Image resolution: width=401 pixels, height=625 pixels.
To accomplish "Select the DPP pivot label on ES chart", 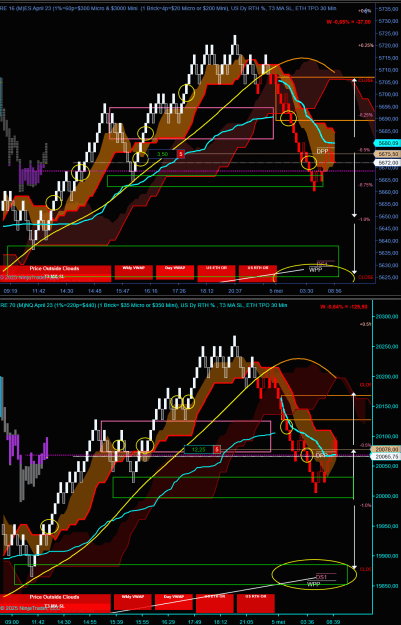I will pyautogui.click(x=322, y=151).
